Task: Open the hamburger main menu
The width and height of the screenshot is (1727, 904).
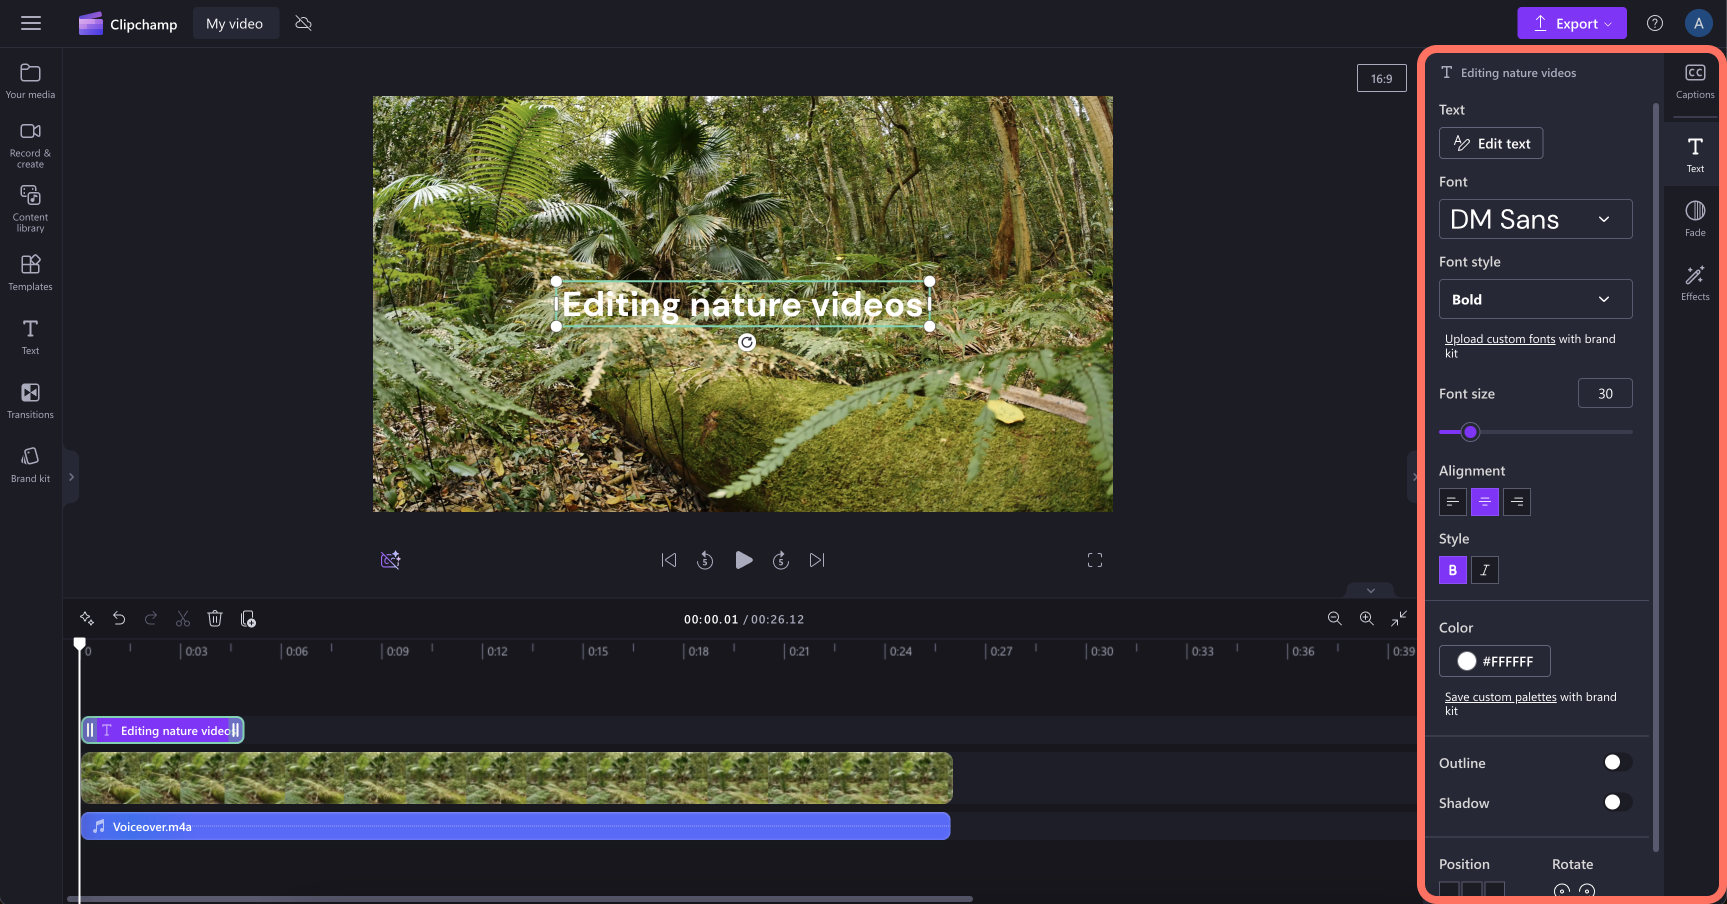Action: tap(31, 23)
